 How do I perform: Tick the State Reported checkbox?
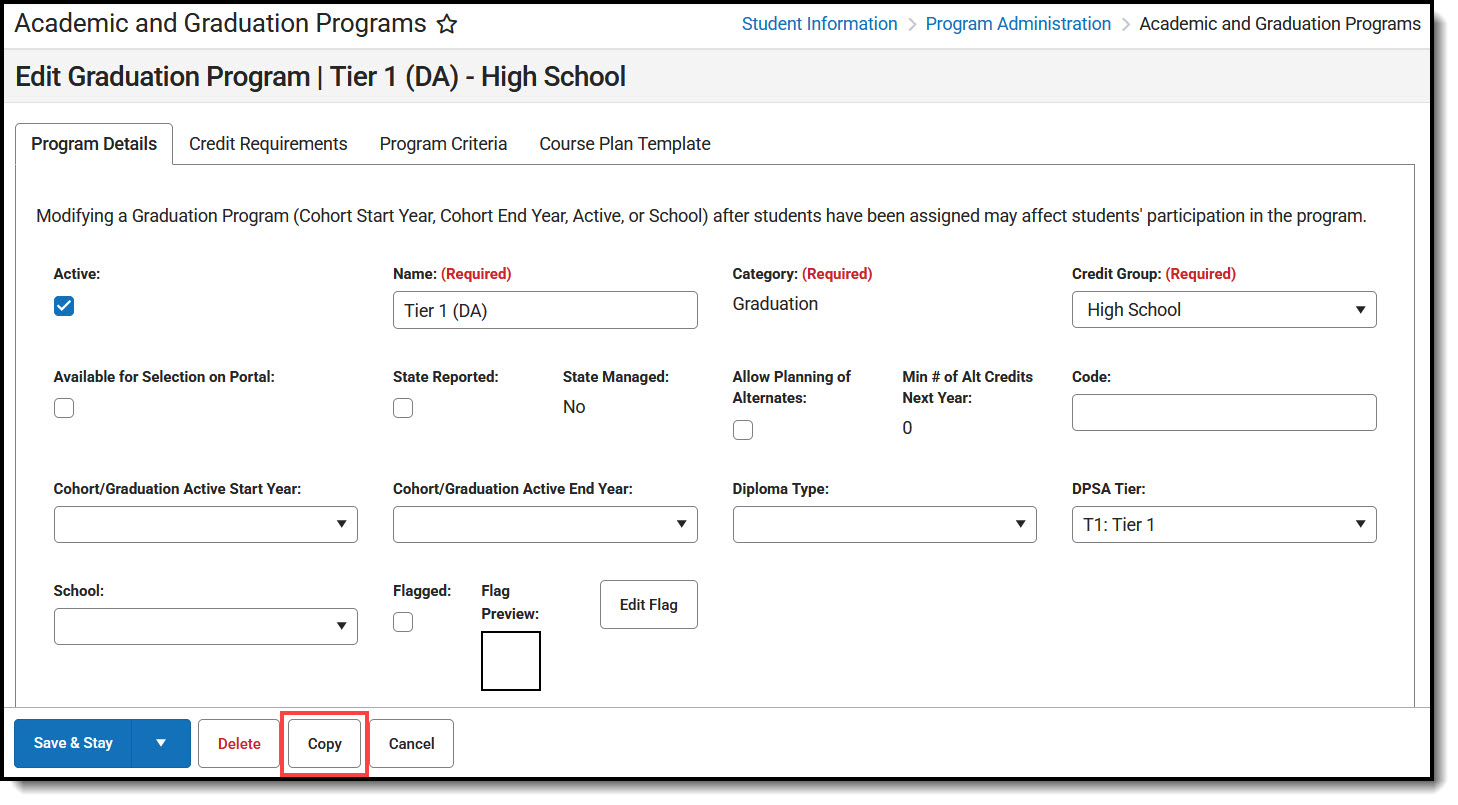[x=403, y=408]
